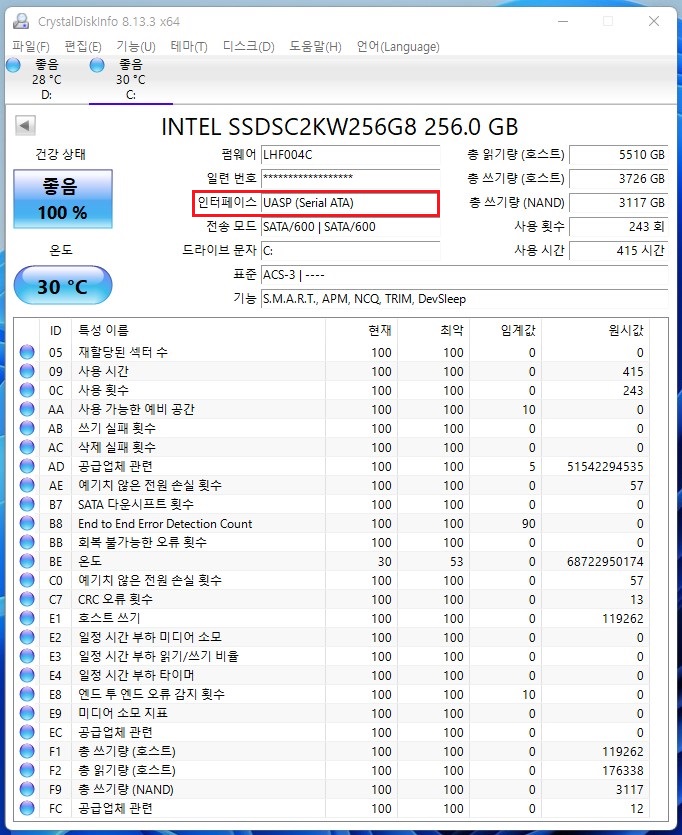
Task: Click the 좋음 100 % health status button
Action: tap(63, 199)
